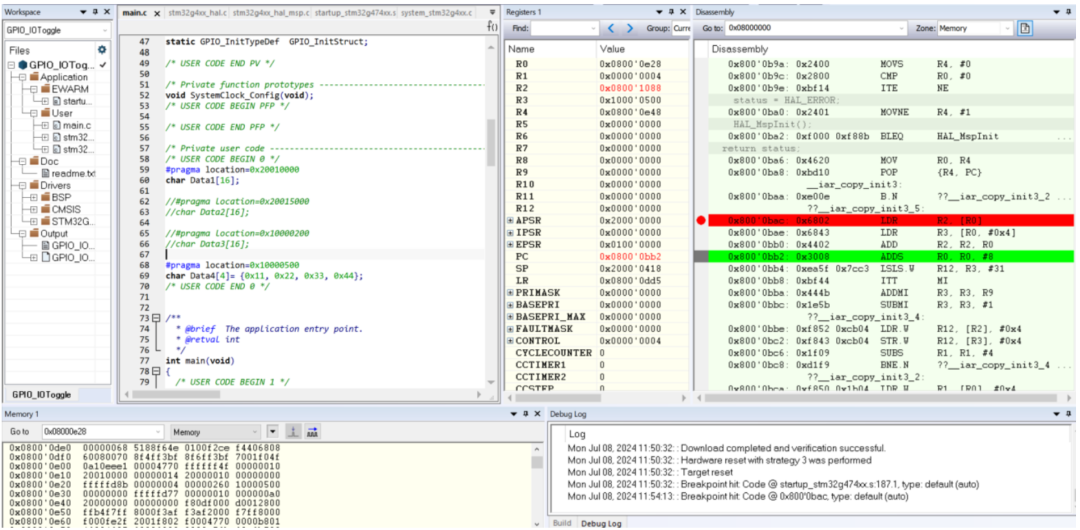The width and height of the screenshot is (1080, 530).
Task: Open the editor tab list dropdown arrow
Action: pos(492,12)
